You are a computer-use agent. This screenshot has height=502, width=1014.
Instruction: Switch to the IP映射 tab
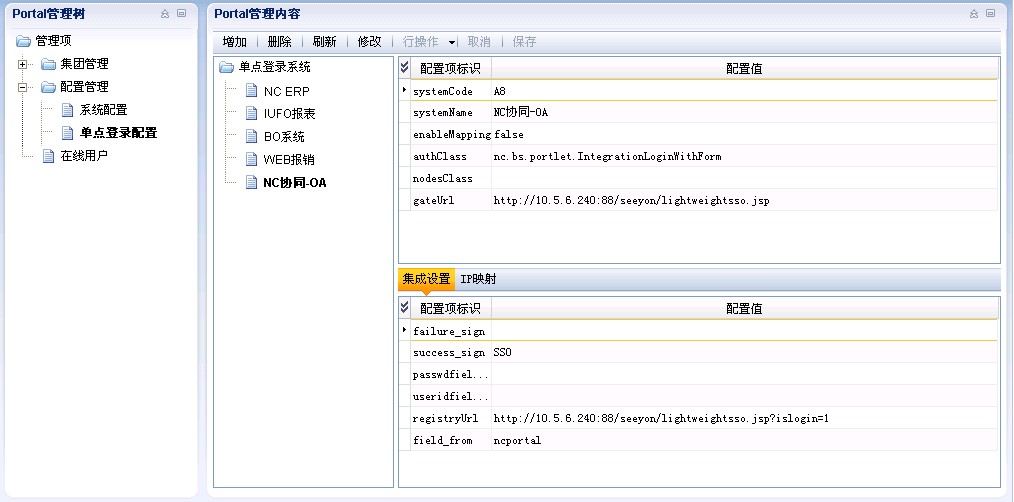(x=478, y=279)
